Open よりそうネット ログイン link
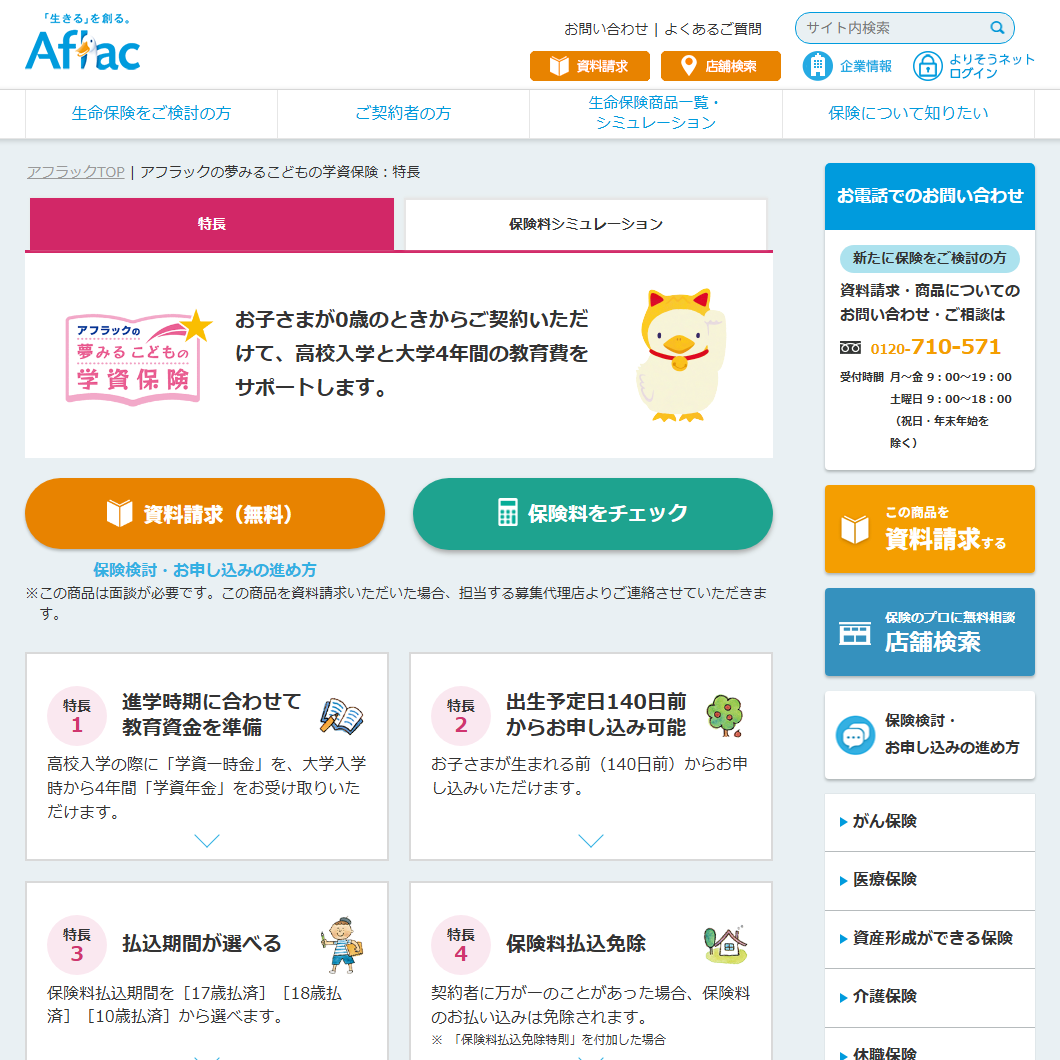1060x1060 pixels. pos(973,66)
